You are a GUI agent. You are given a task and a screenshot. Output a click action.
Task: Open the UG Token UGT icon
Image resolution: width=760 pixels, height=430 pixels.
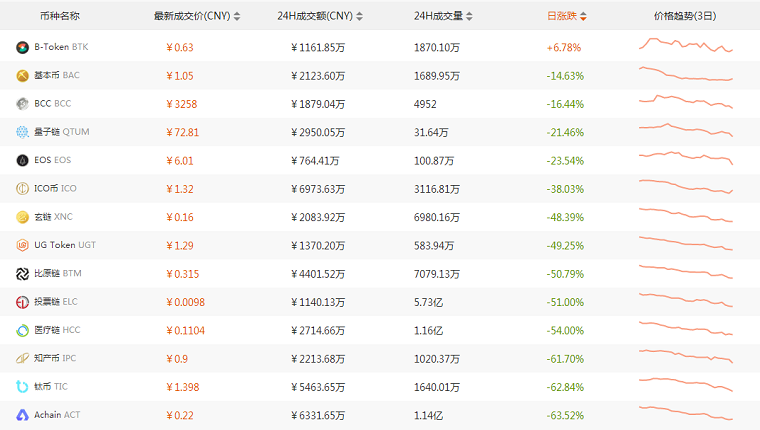point(22,245)
